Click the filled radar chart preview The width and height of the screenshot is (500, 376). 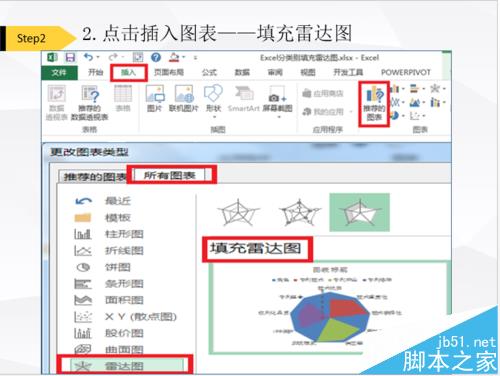tap(329, 307)
